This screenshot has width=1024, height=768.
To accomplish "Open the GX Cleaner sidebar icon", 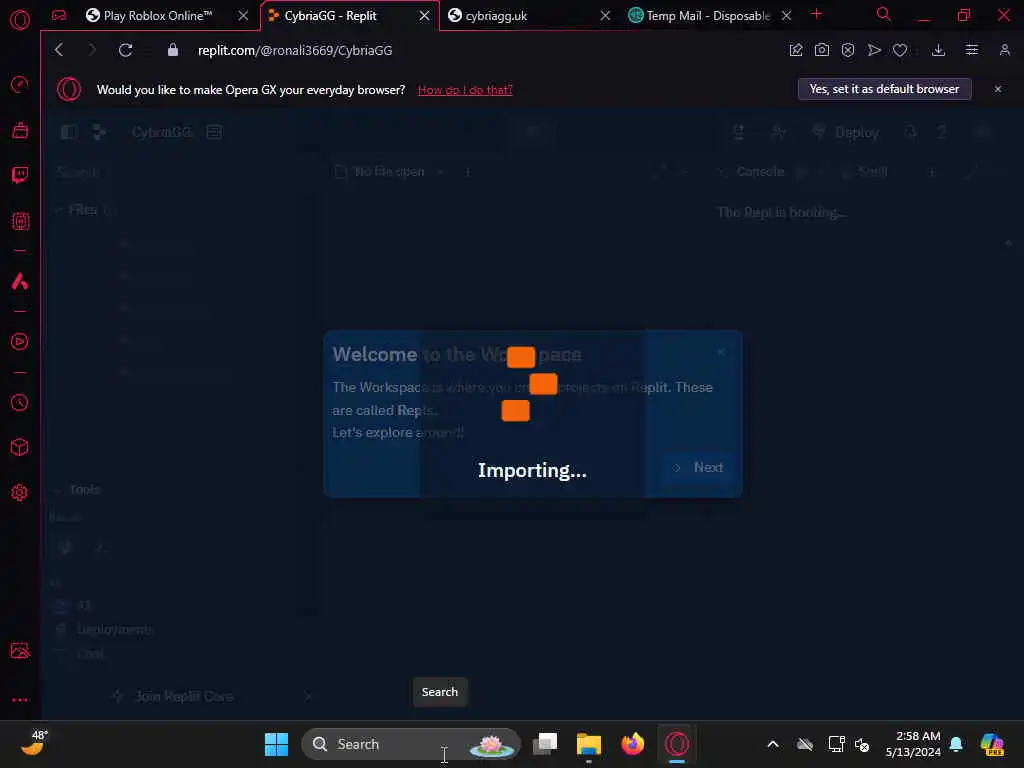I will click(x=20, y=130).
